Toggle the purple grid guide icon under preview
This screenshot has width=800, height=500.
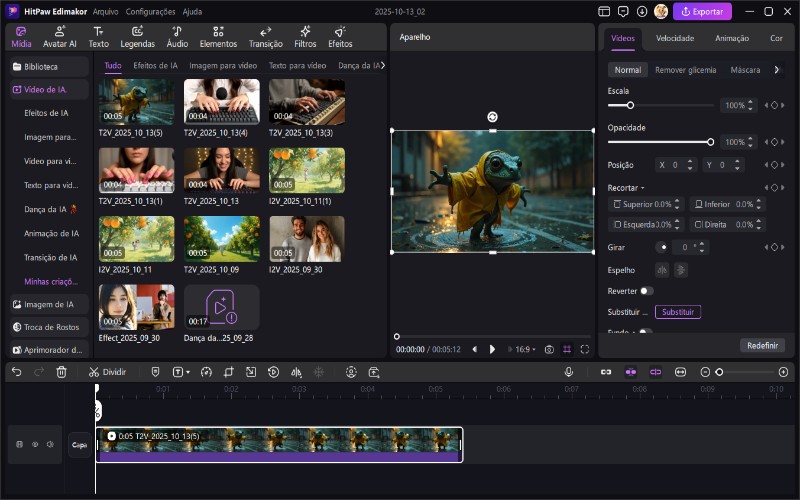tap(567, 349)
